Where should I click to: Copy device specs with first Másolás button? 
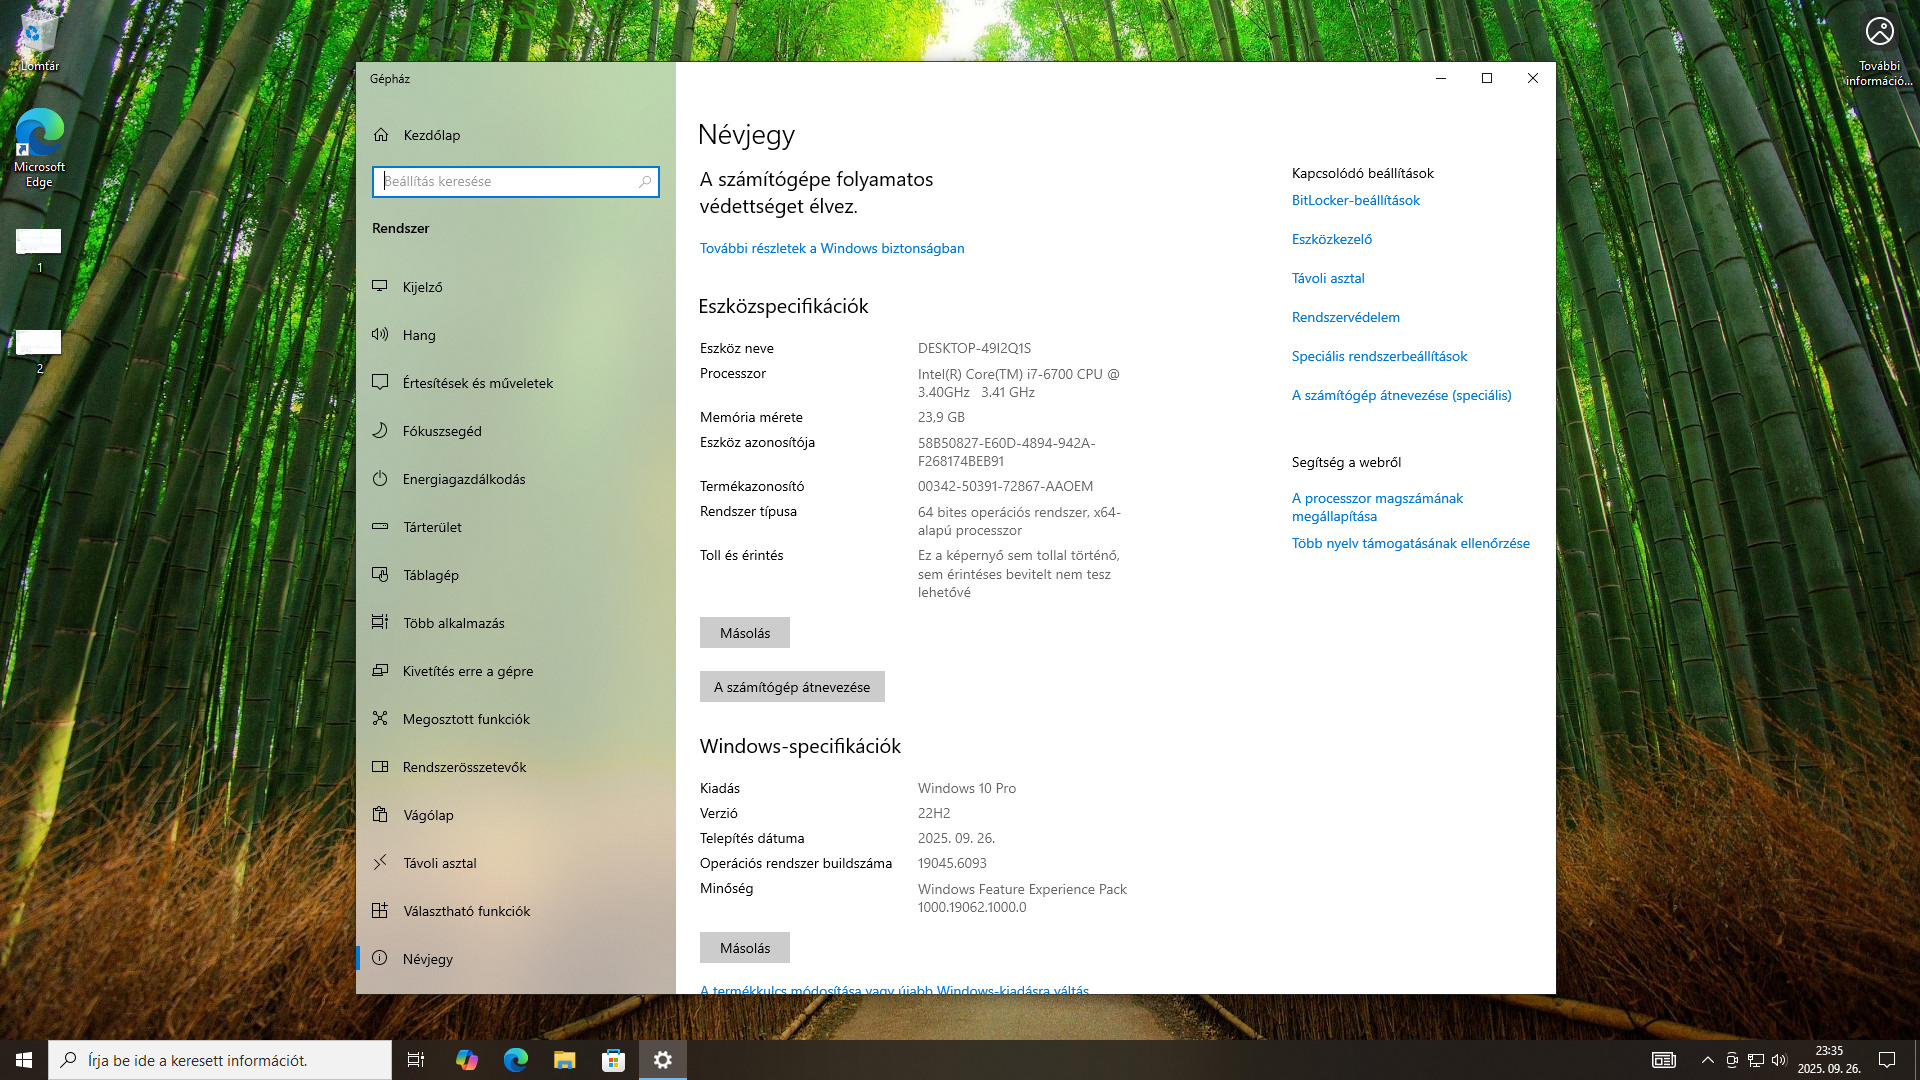[x=744, y=633]
